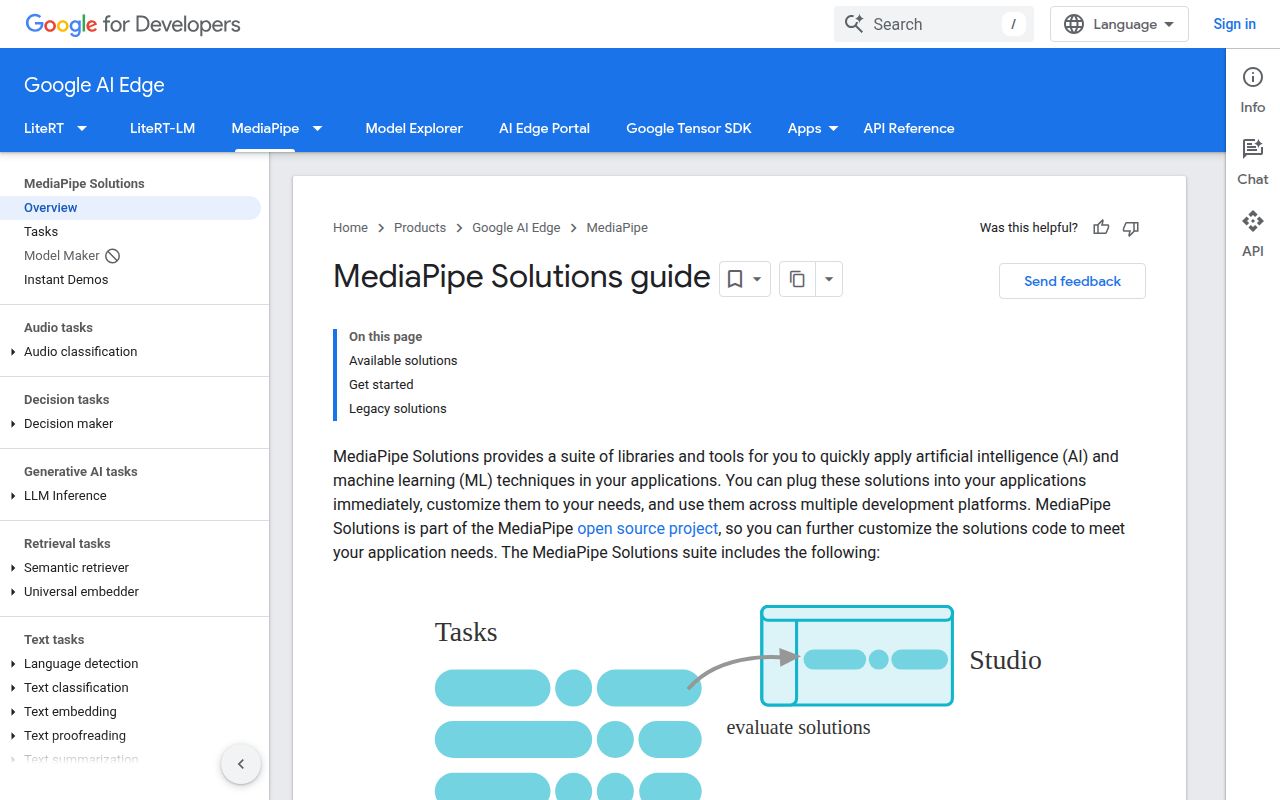Open Tasks in the sidebar

click(41, 232)
